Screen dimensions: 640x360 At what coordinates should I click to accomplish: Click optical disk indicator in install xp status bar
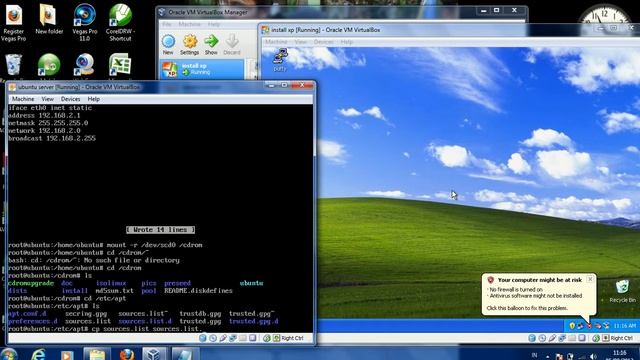coord(542,338)
